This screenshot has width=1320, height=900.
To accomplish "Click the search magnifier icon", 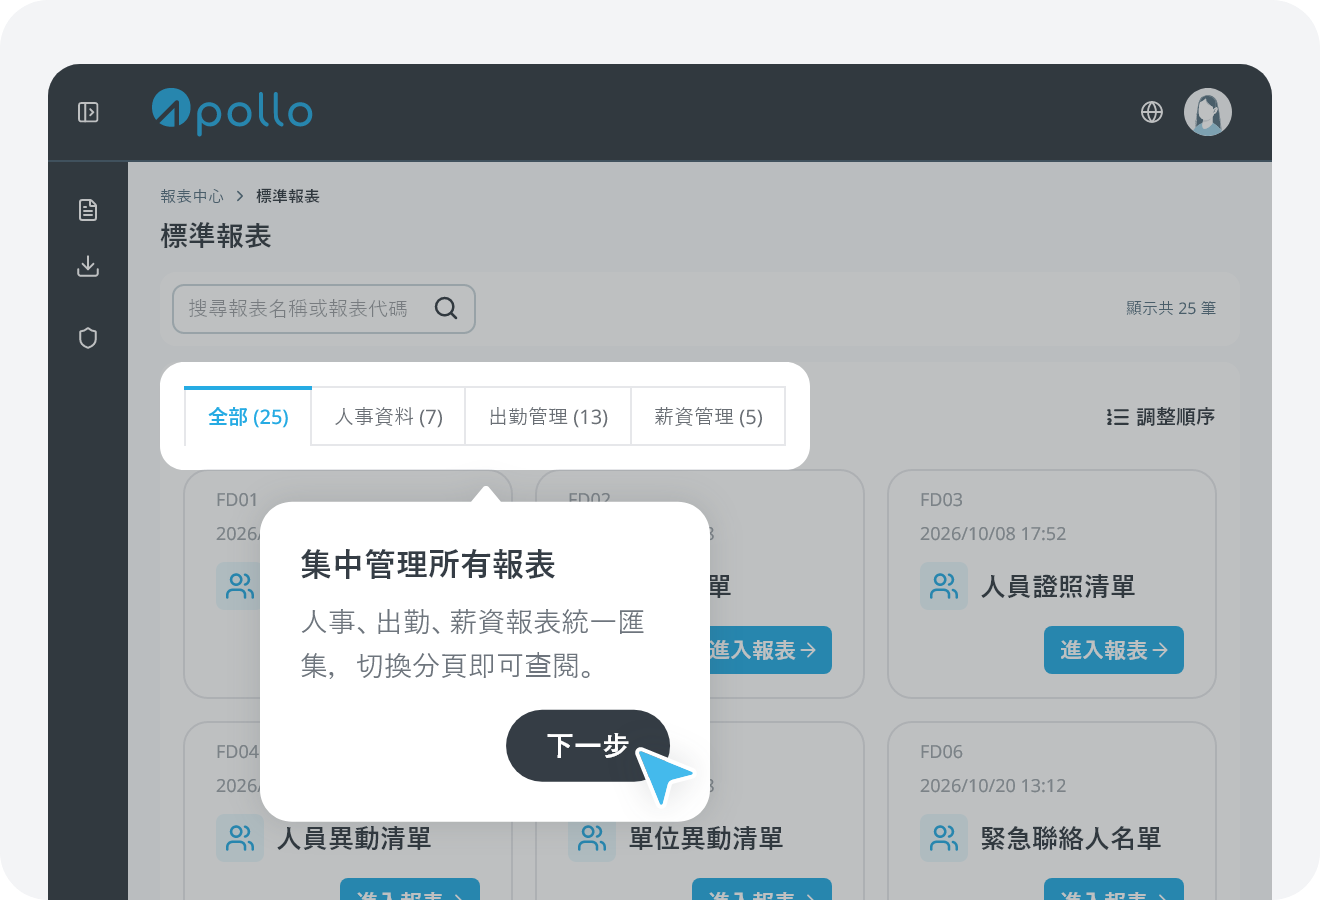I will pos(446,308).
